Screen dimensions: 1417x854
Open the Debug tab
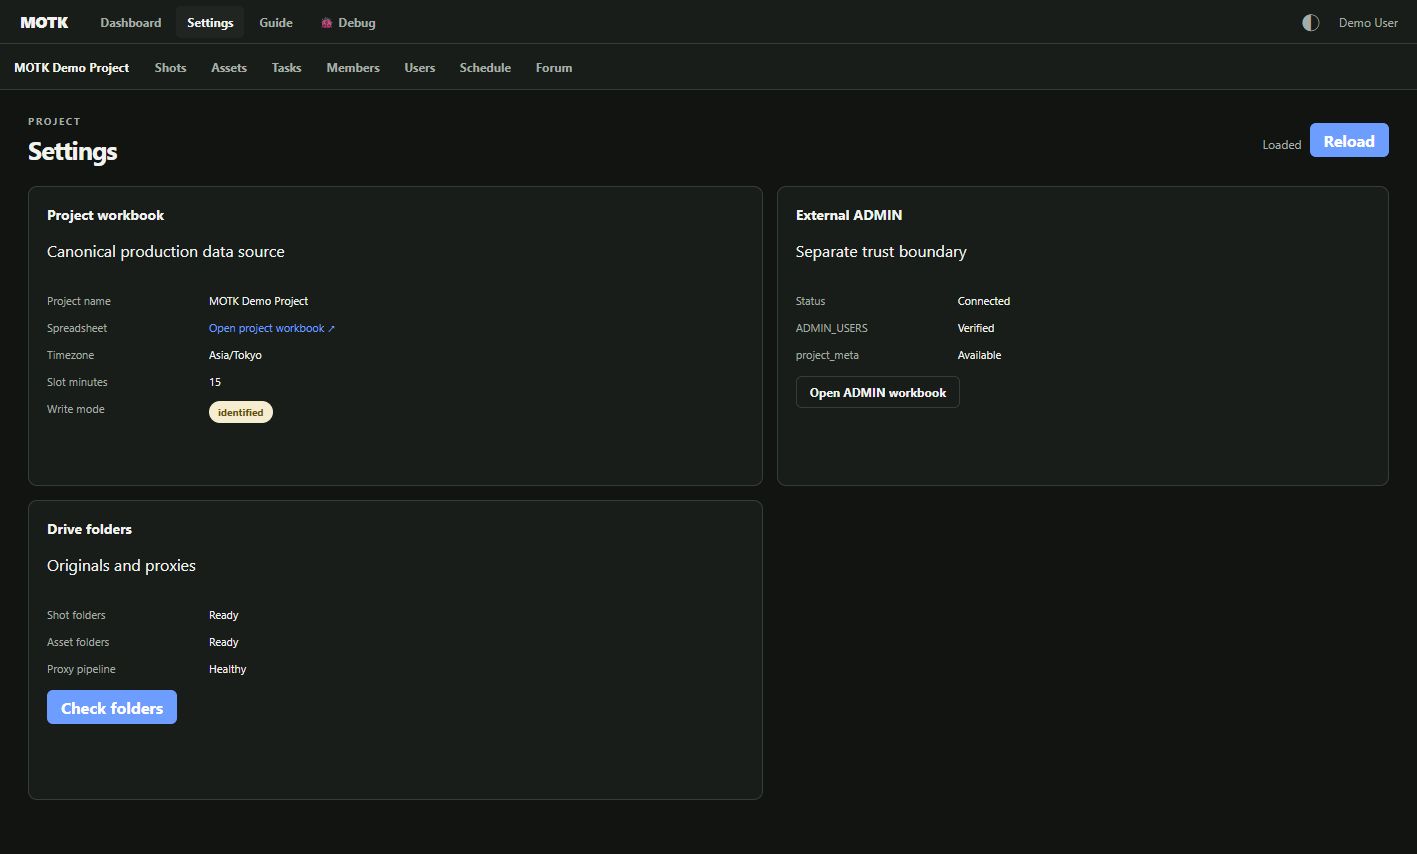point(348,22)
